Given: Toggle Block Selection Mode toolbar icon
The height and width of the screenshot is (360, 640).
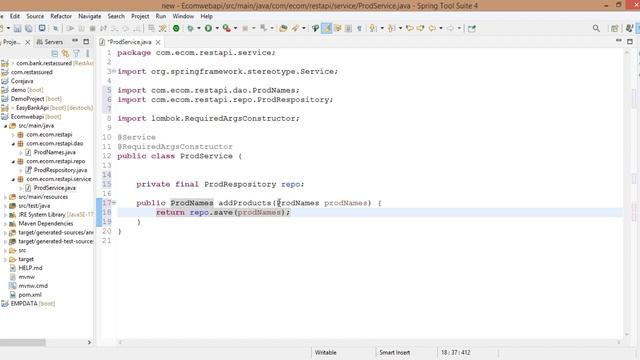Looking at the screenshot, I should click(x=348, y=28).
